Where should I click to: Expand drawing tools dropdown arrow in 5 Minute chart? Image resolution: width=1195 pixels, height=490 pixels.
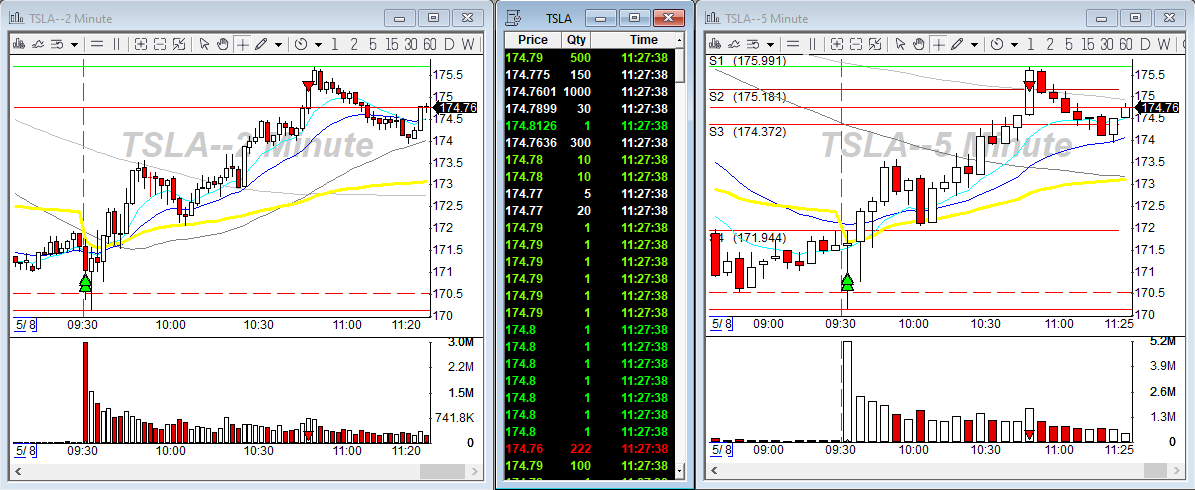click(974, 45)
